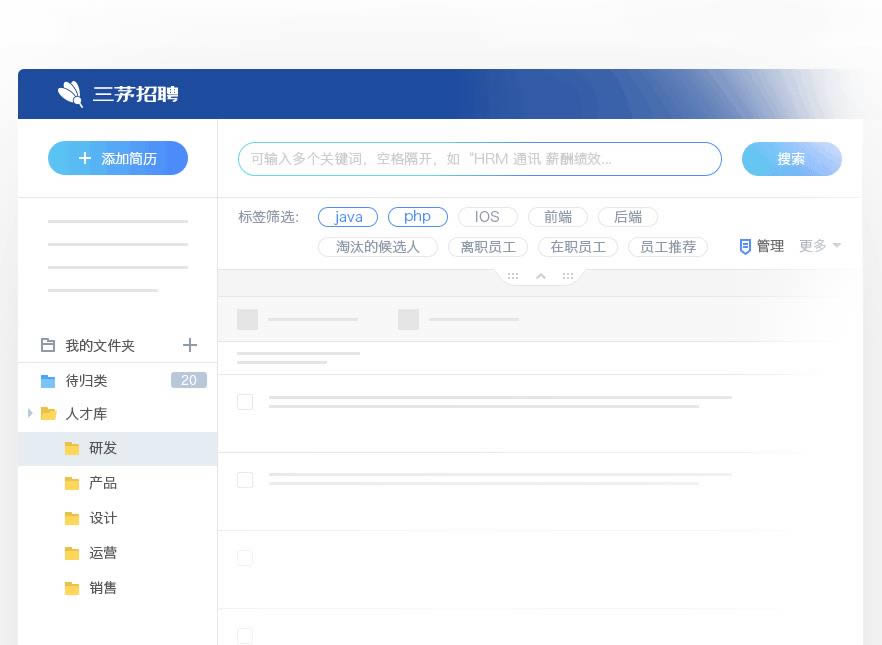882x645 pixels.
Task: Open the 运营 folder
Action: pos(103,553)
